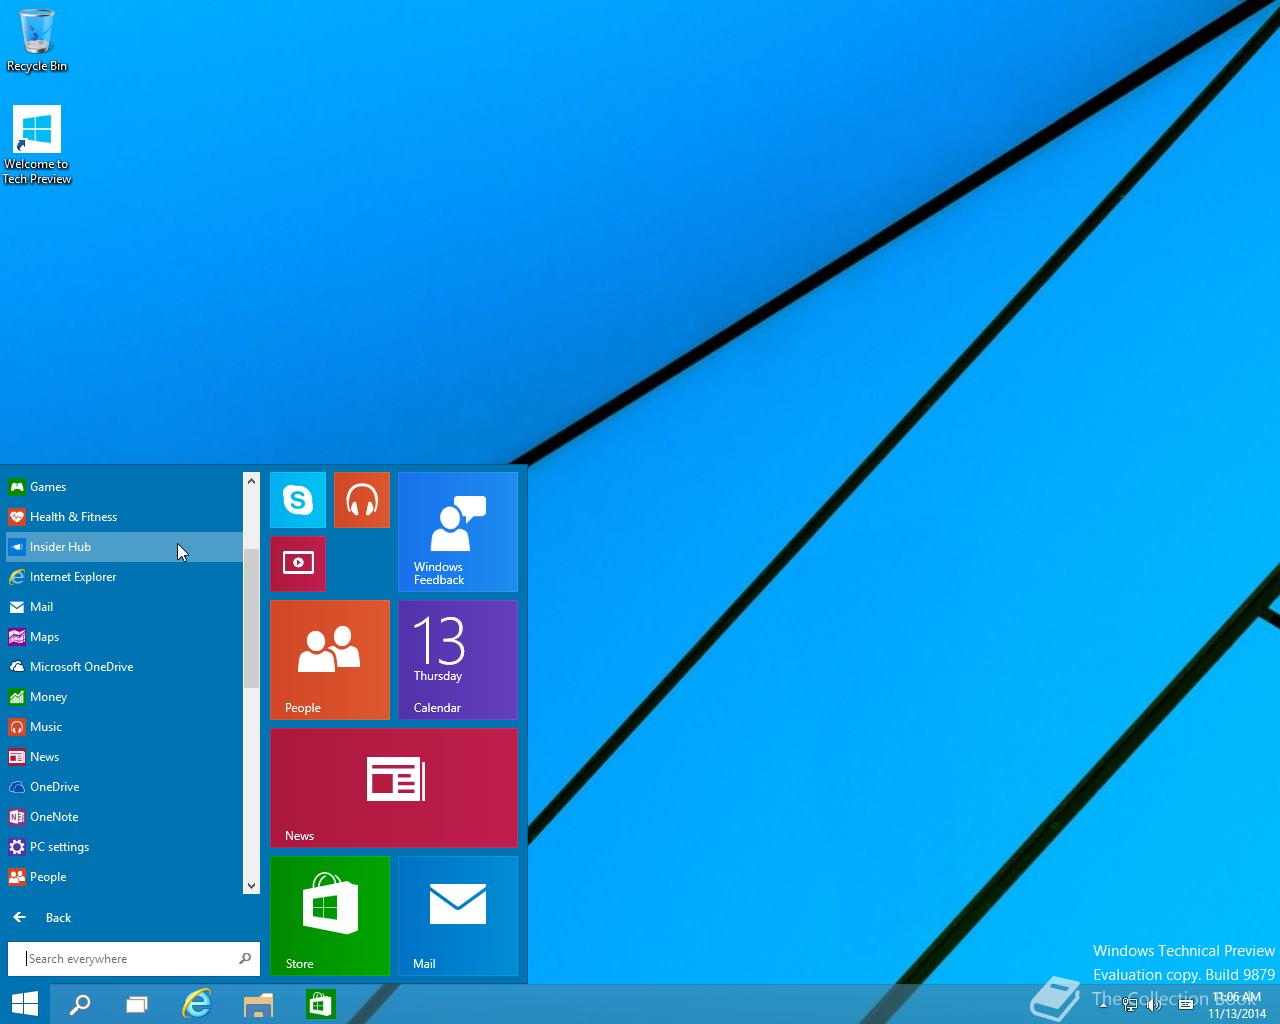
Task: Open the Calendar tile showing 13 Thursday
Action: (458, 660)
